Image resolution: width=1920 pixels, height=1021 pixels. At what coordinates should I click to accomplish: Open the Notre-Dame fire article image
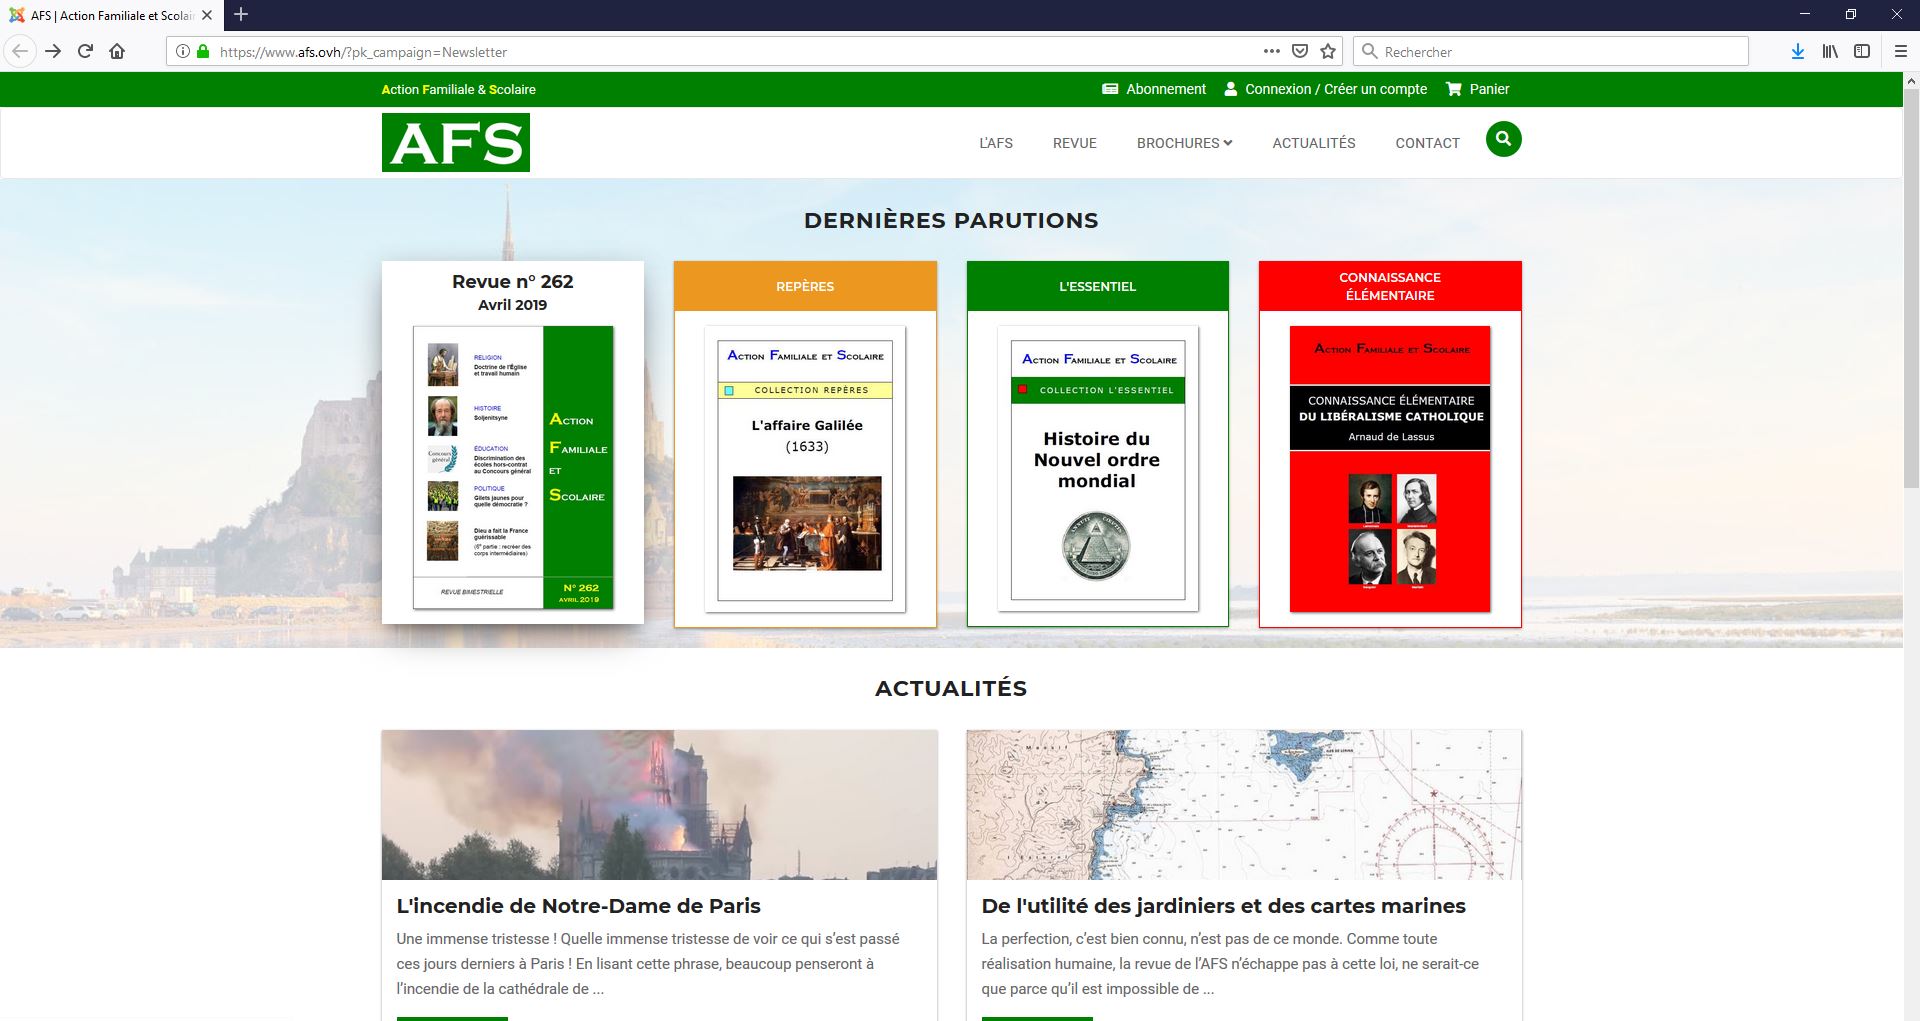tap(660, 805)
